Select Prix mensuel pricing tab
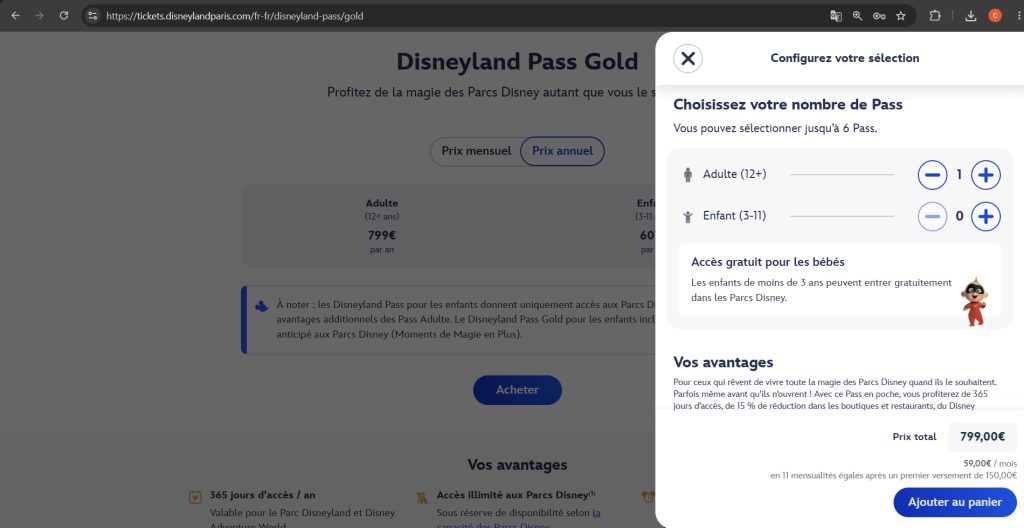1024x528 pixels. pos(476,151)
